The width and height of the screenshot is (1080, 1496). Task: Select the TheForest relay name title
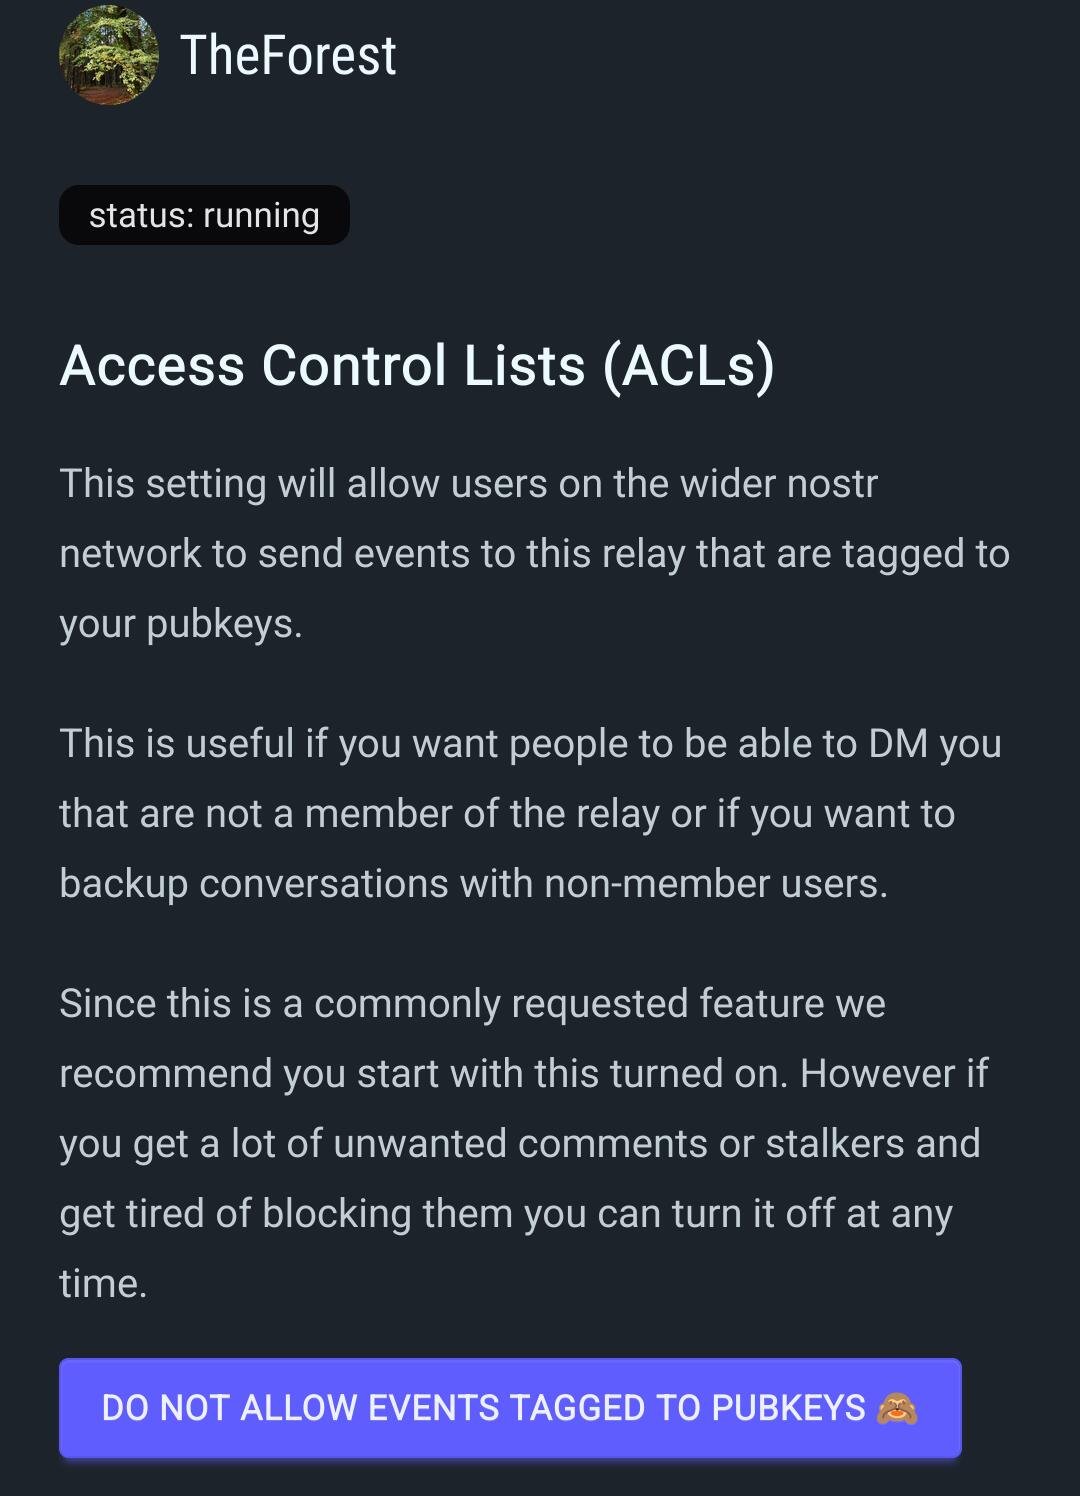288,55
